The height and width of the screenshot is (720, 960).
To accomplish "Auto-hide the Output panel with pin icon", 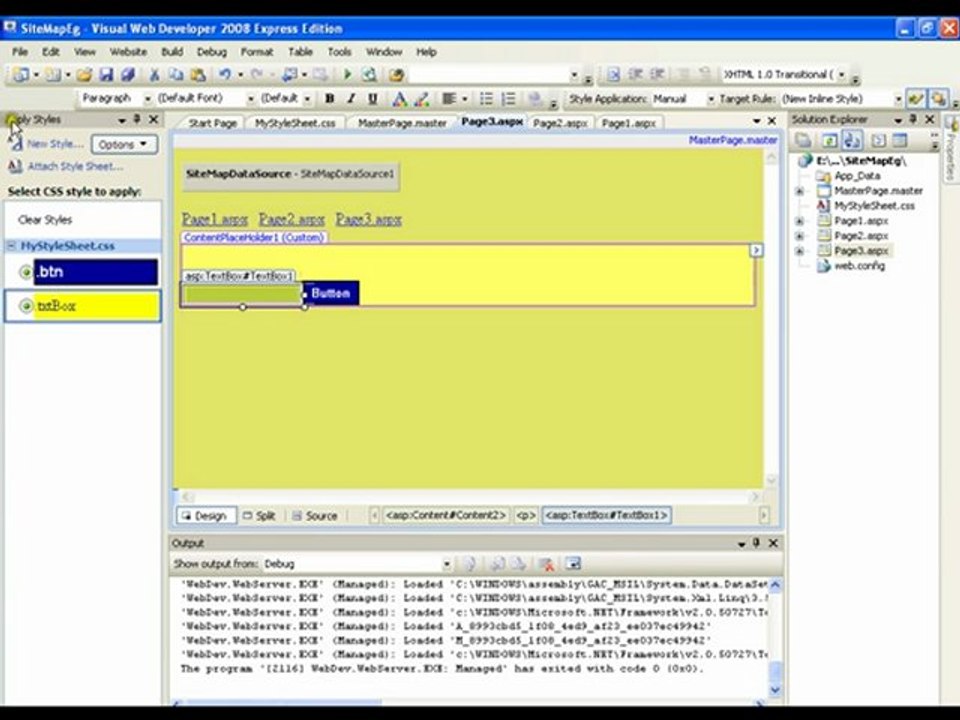I will pos(756,543).
